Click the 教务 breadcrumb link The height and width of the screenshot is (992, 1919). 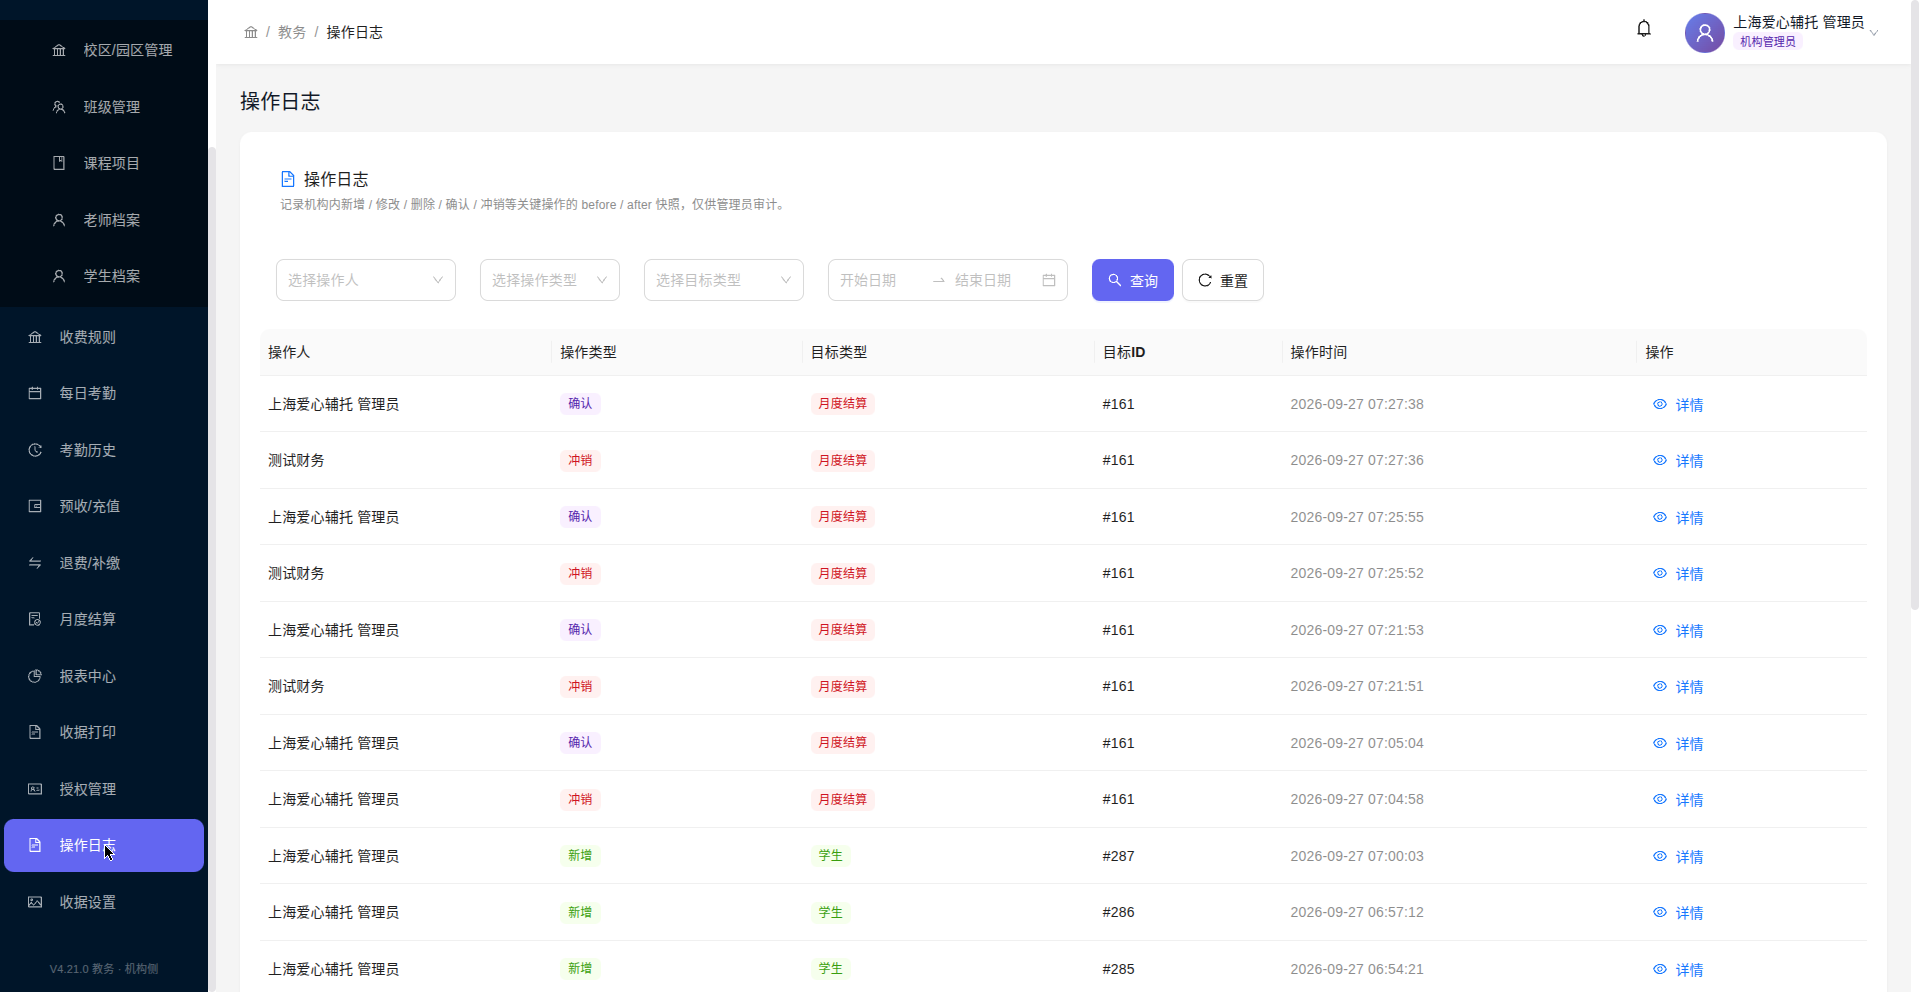point(292,32)
